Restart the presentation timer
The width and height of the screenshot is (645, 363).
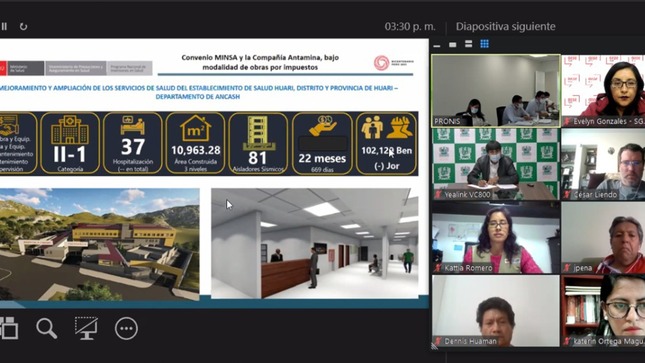[x=23, y=26]
